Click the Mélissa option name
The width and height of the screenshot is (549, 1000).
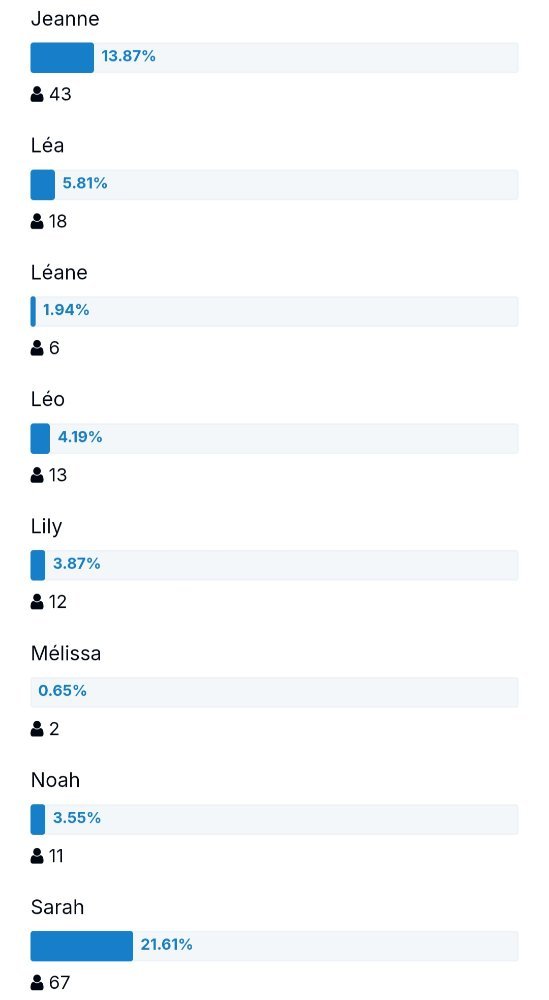[66, 653]
